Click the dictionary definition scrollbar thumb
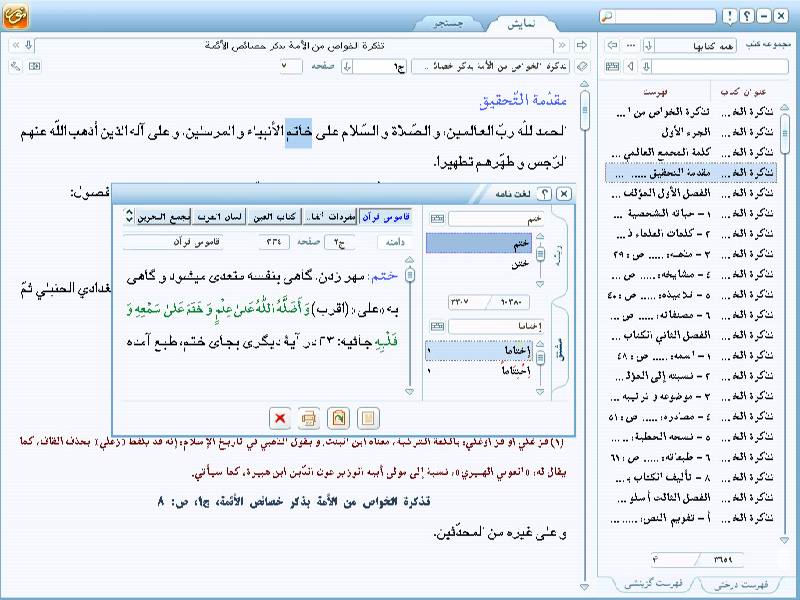Image resolution: width=800 pixels, height=600 pixels. [409, 275]
